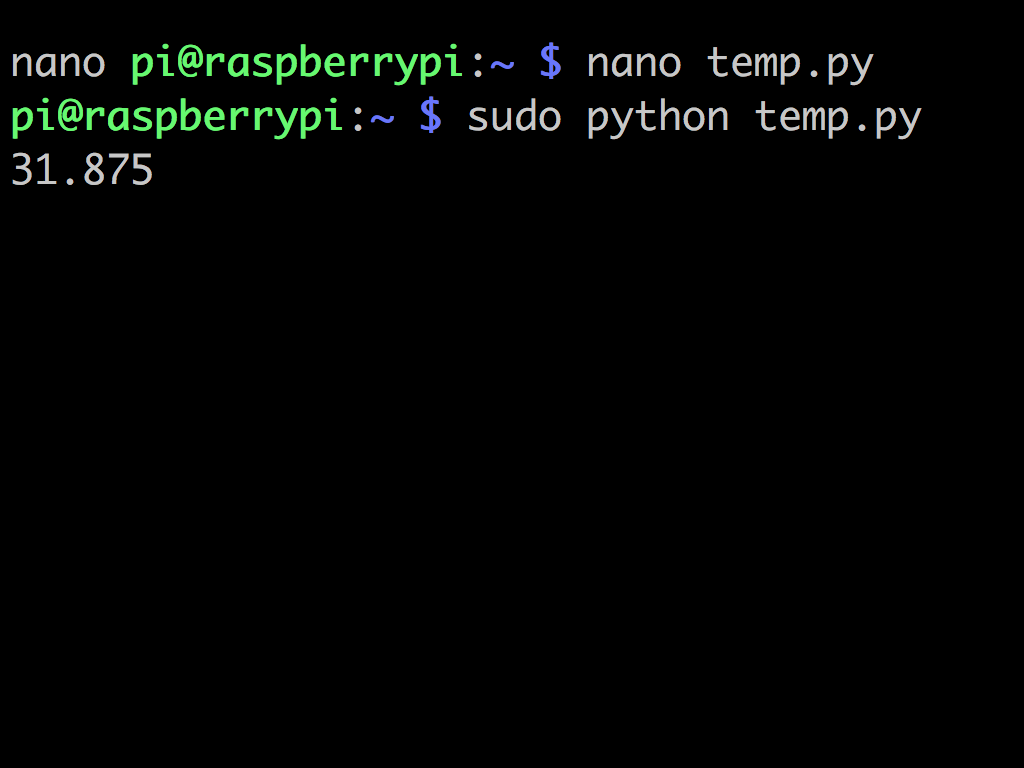Select temp.py filename in the nano command

coord(790,64)
